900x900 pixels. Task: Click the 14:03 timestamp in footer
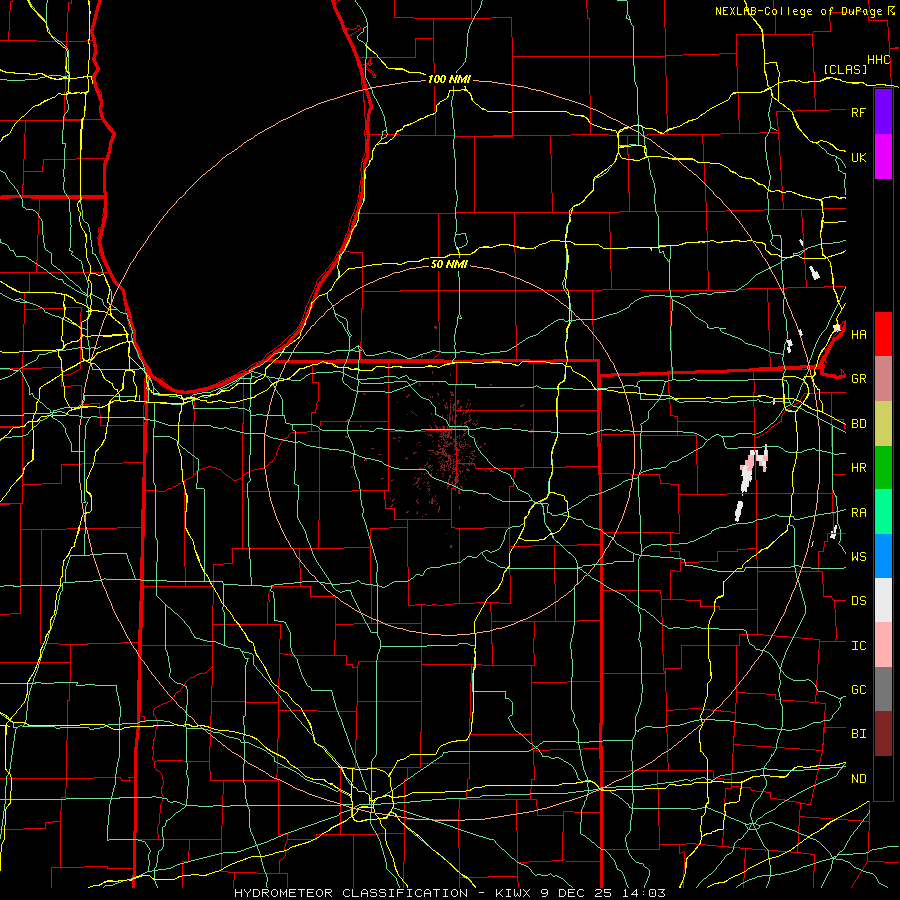point(645,893)
